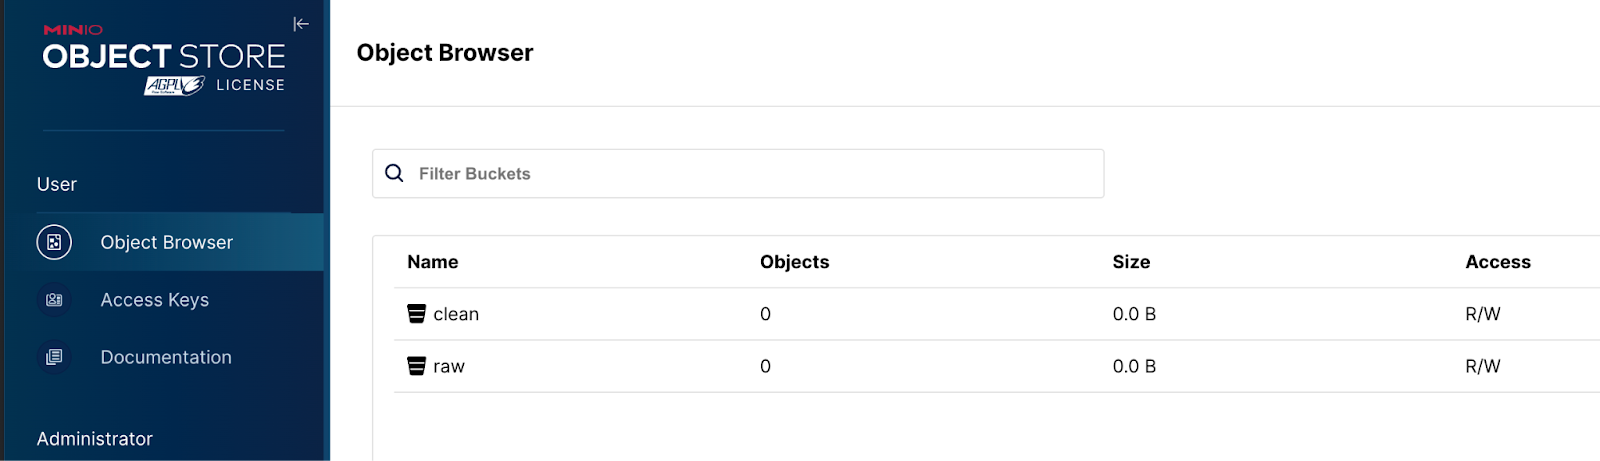Image resolution: width=1600 pixels, height=461 pixels.
Task: Open the clean bucket
Action: [456, 314]
